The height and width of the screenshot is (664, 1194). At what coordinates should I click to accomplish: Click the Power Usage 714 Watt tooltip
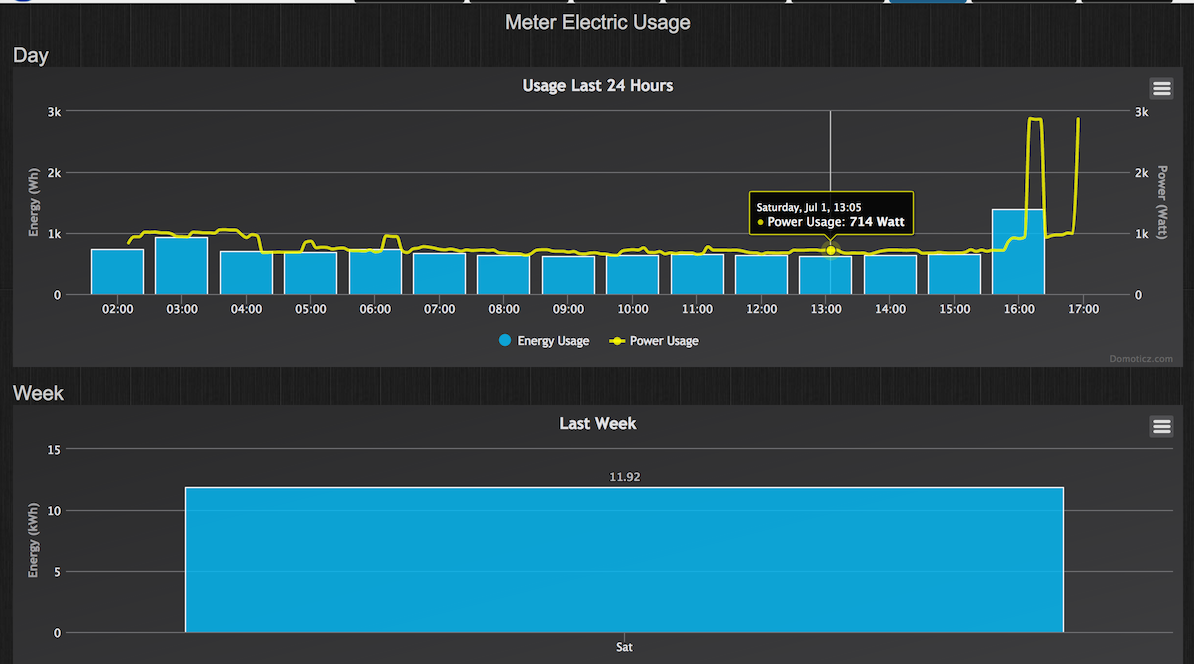[830, 214]
